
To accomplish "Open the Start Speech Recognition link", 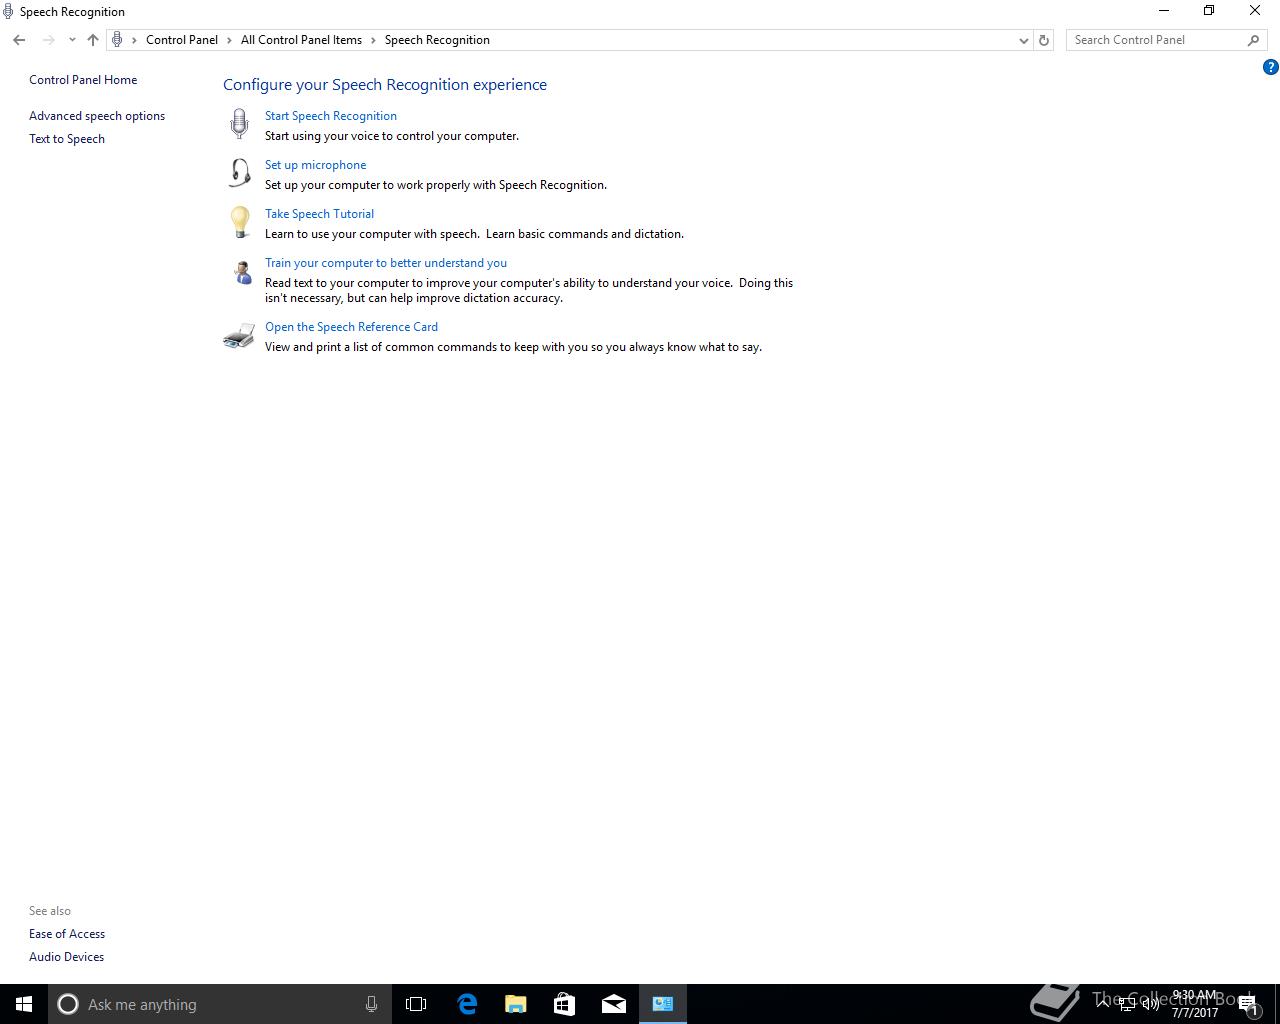I will [331, 116].
